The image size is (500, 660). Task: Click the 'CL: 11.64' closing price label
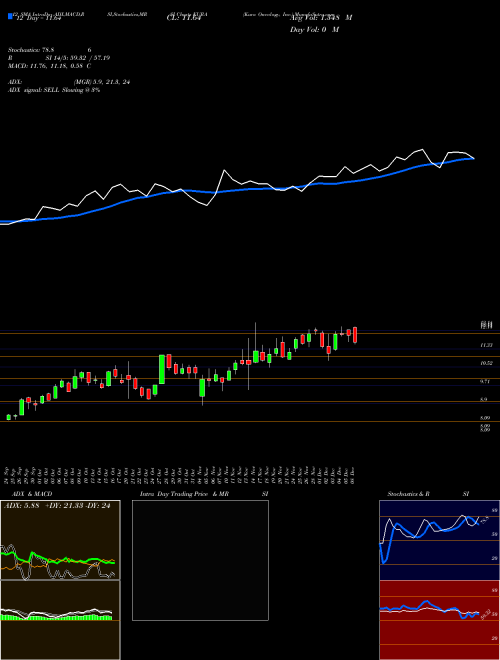[x=182, y=18]
